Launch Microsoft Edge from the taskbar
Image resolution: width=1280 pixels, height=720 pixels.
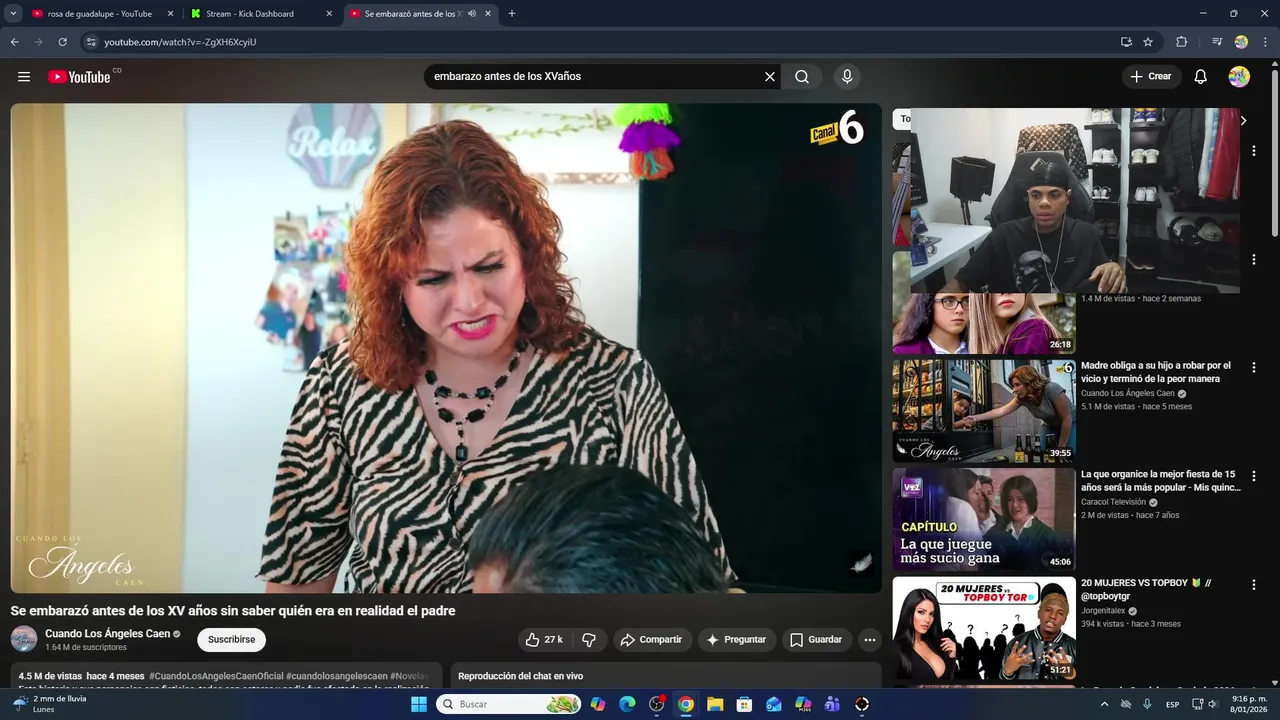pos(627,704)
